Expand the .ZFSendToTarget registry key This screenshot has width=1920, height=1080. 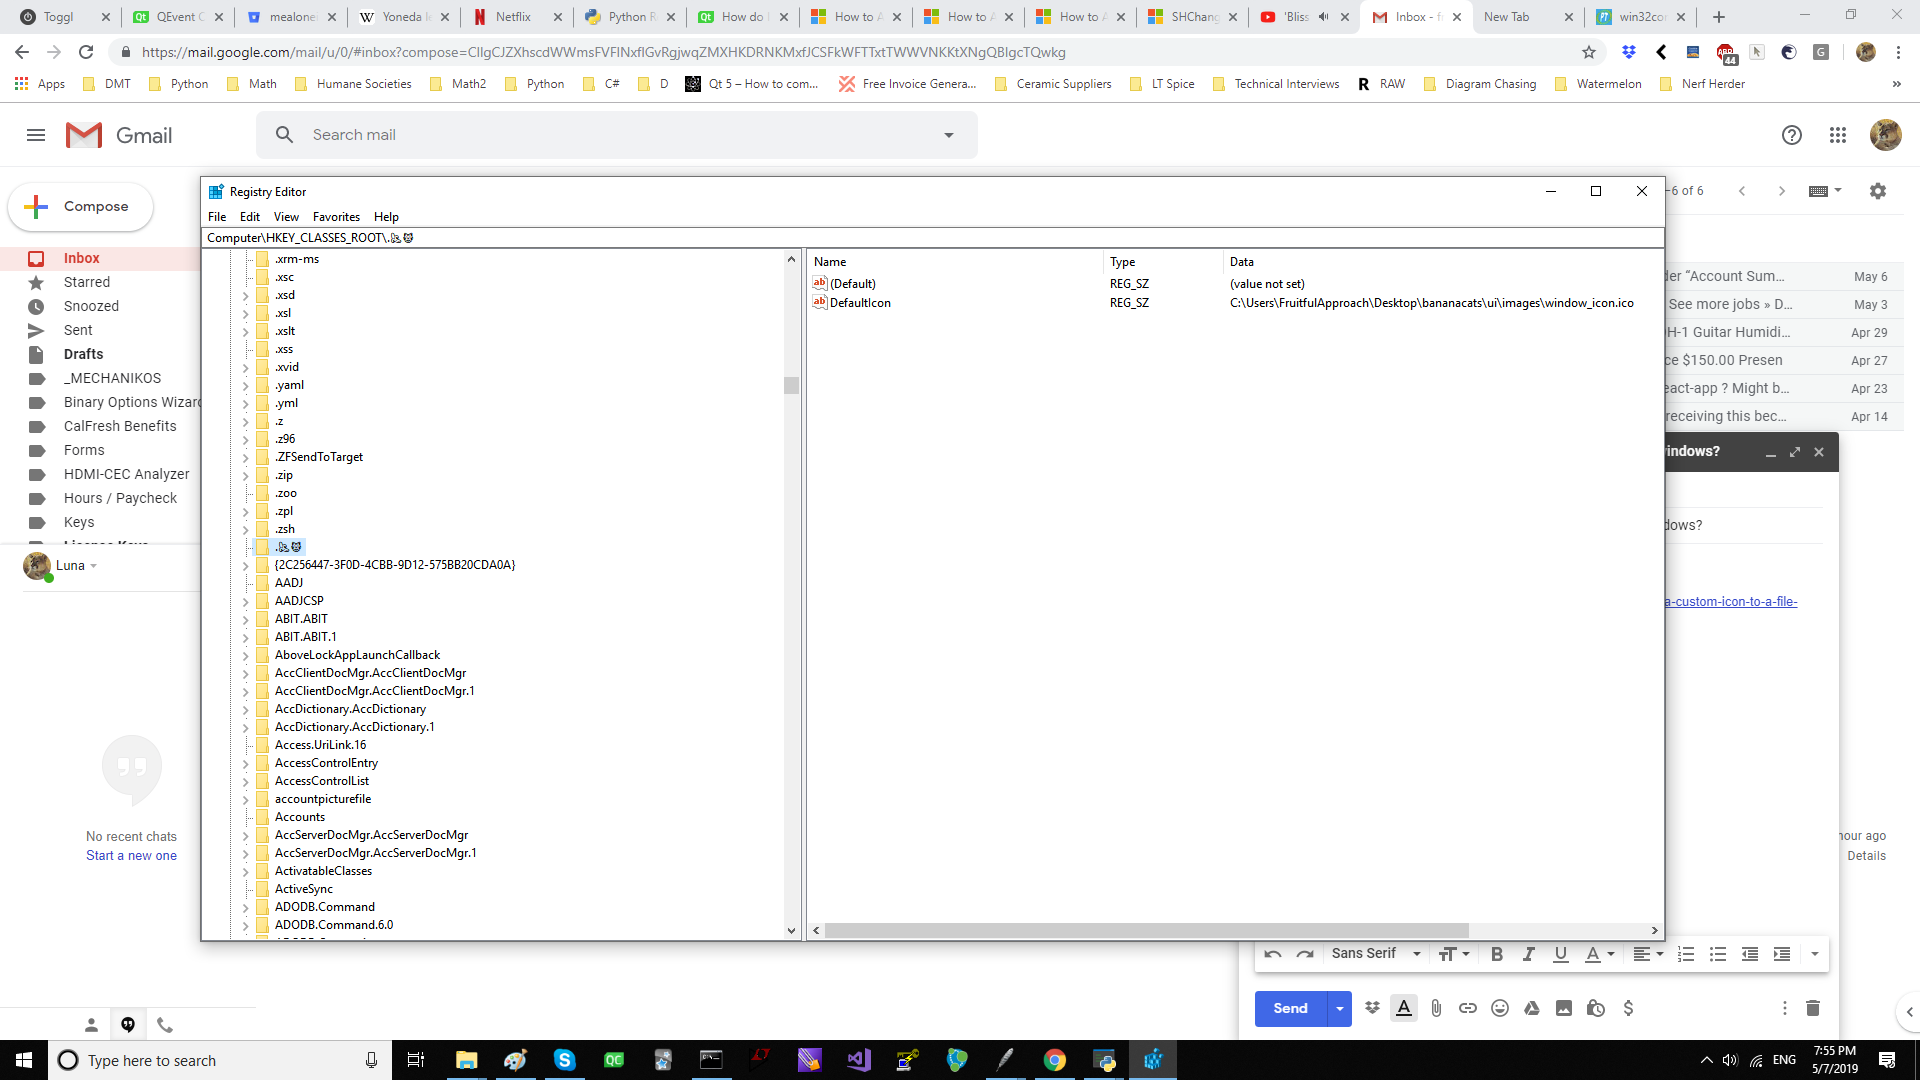tap(245, 458)
